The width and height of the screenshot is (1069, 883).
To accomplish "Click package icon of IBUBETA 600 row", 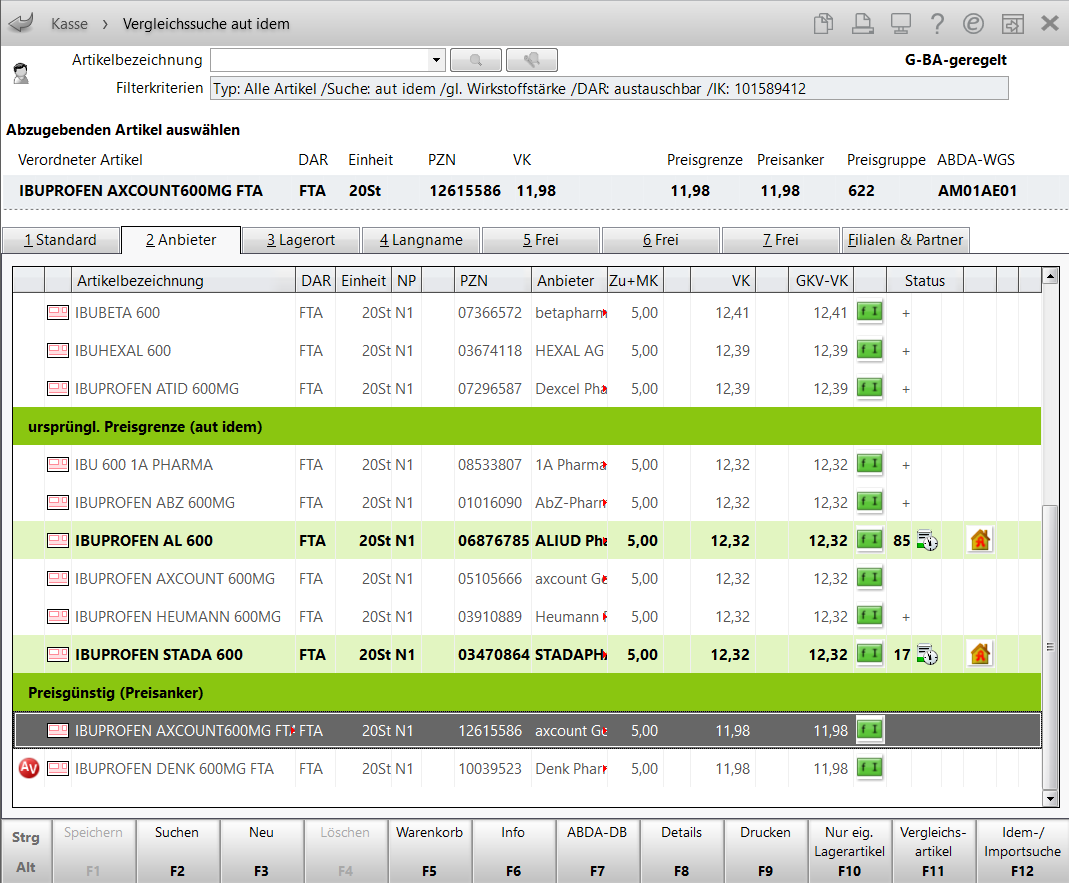I will click(58, 313).
